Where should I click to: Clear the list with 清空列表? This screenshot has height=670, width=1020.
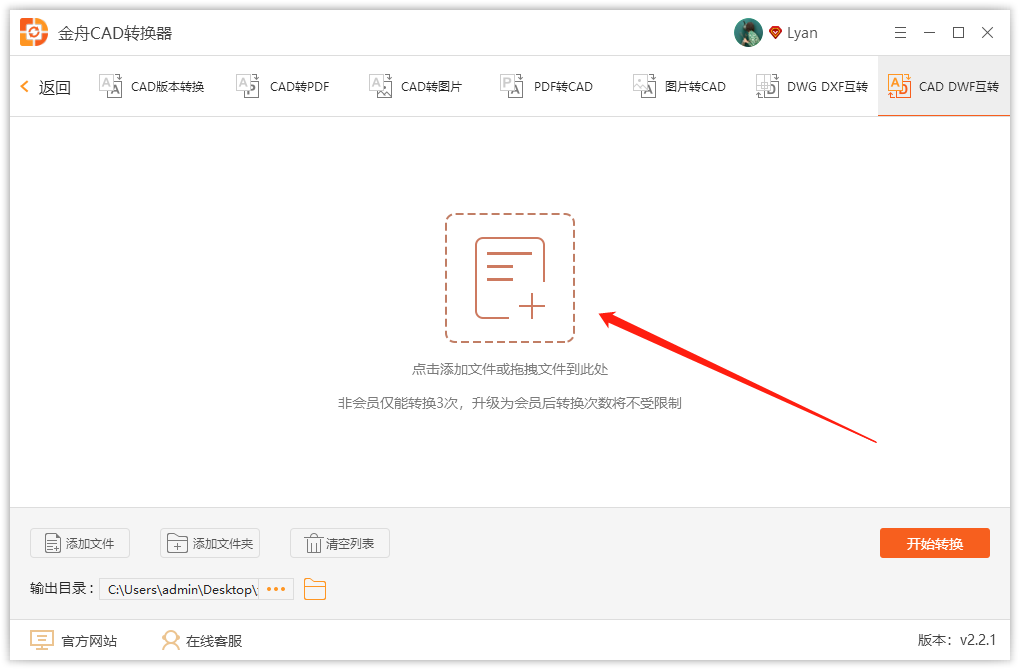pos(340,543)
